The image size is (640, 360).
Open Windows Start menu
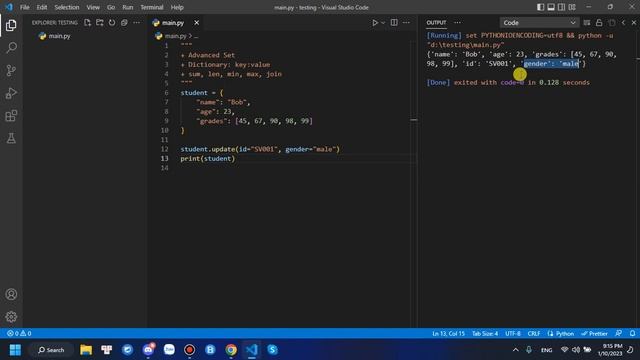point(15,350)
